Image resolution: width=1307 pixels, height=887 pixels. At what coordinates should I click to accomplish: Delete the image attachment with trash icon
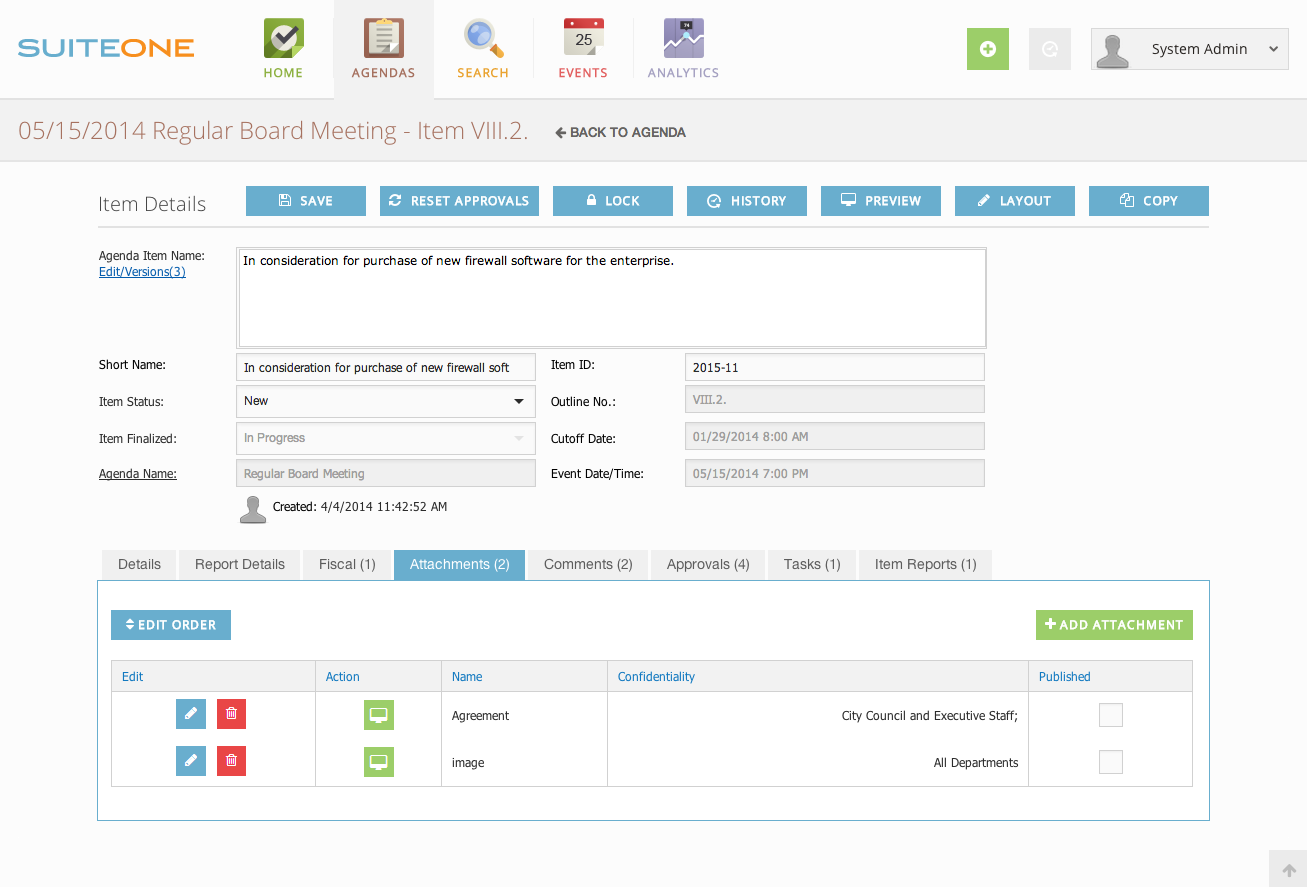(231, 762)
